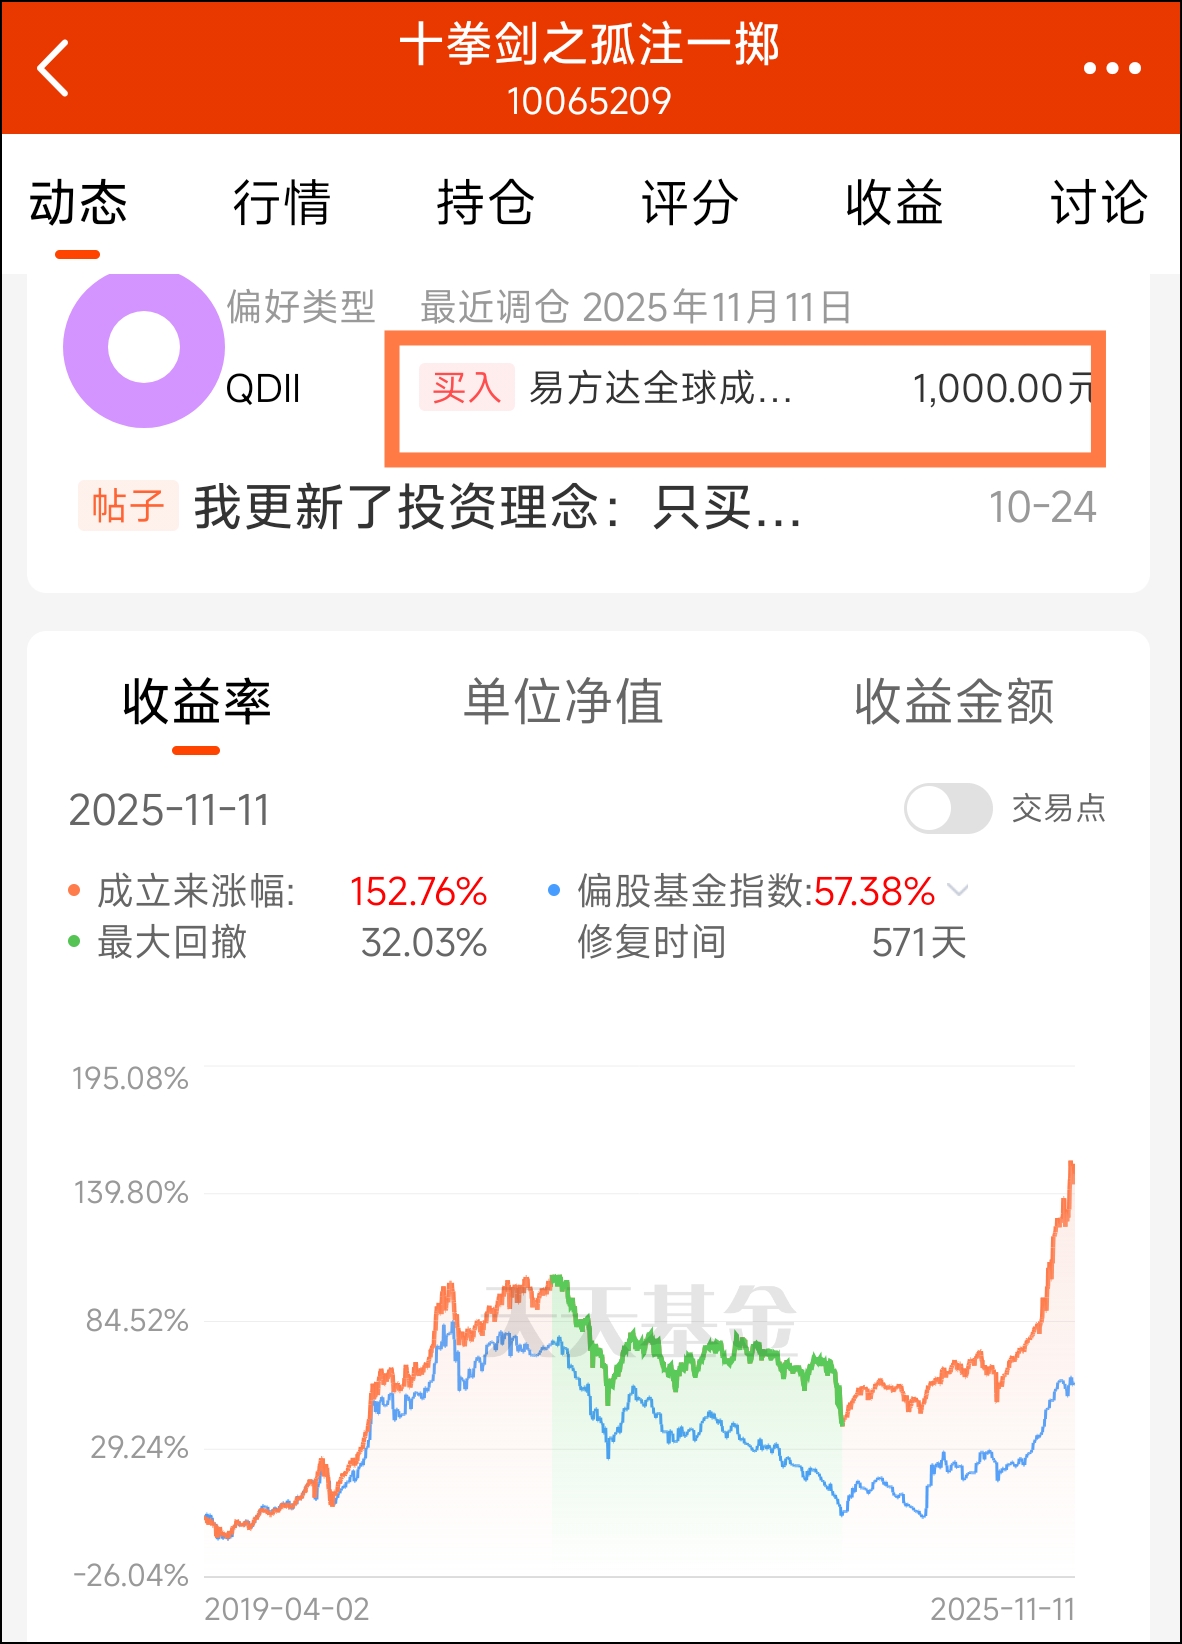Screen dimensions: 1182x1644
Task: Open the post 我更新了投资理念
Action: [x=498, y=507]
